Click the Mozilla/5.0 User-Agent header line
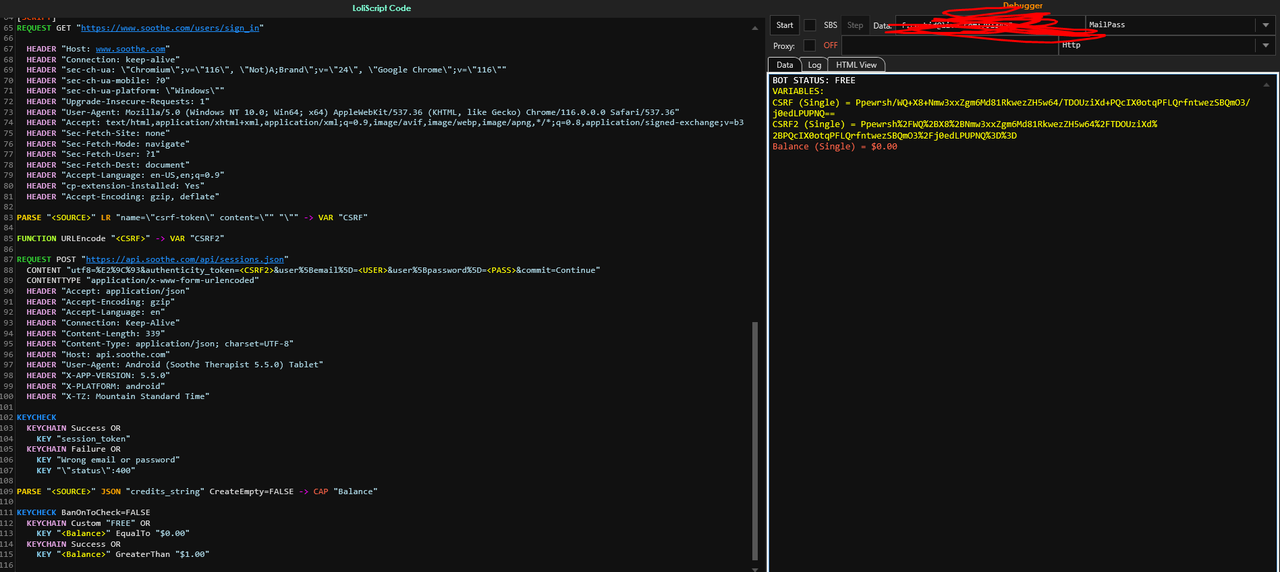Screen dimensions: 1280x572 click(x=353, y=112)
